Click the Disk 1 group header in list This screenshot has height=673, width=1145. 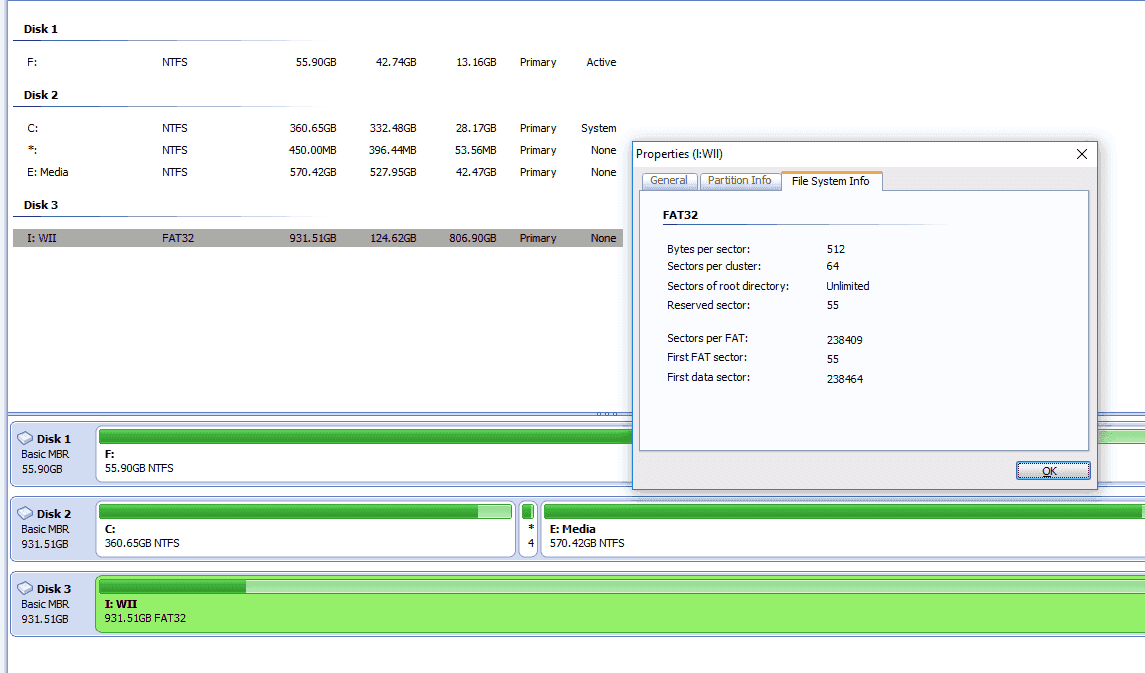[x=41, y=29]
